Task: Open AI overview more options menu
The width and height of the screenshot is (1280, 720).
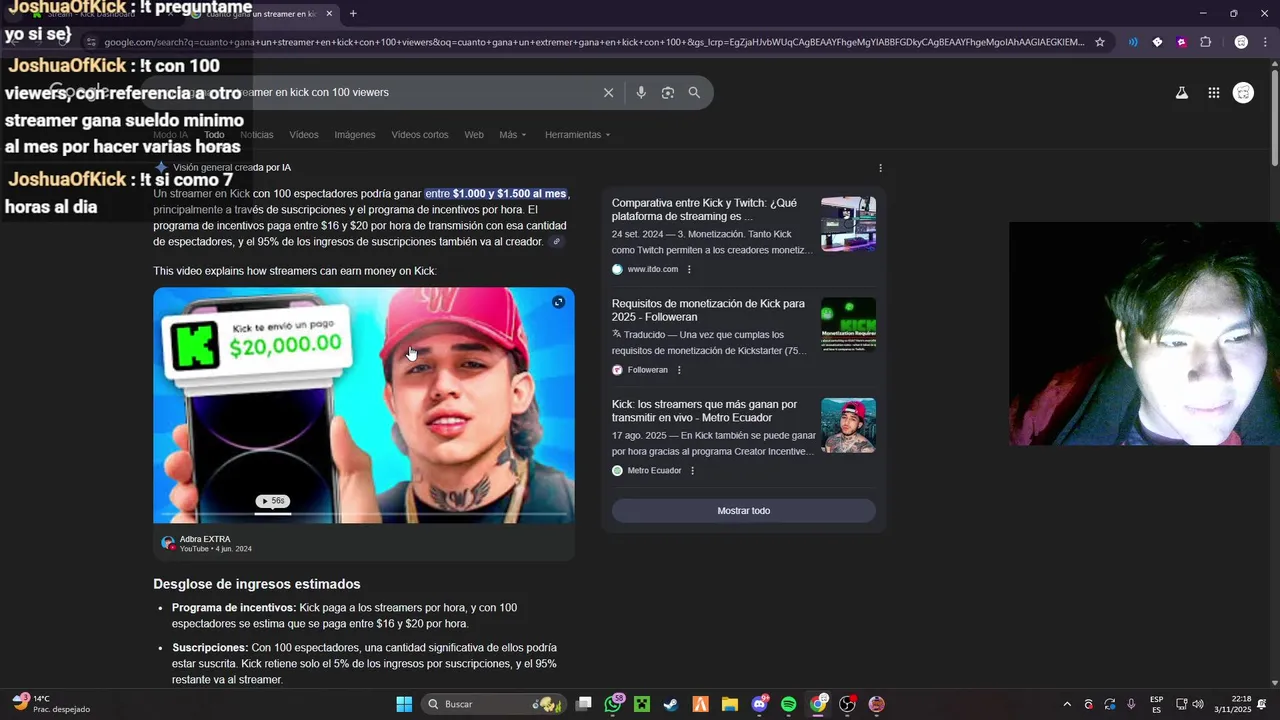Action: pos(880,168)
